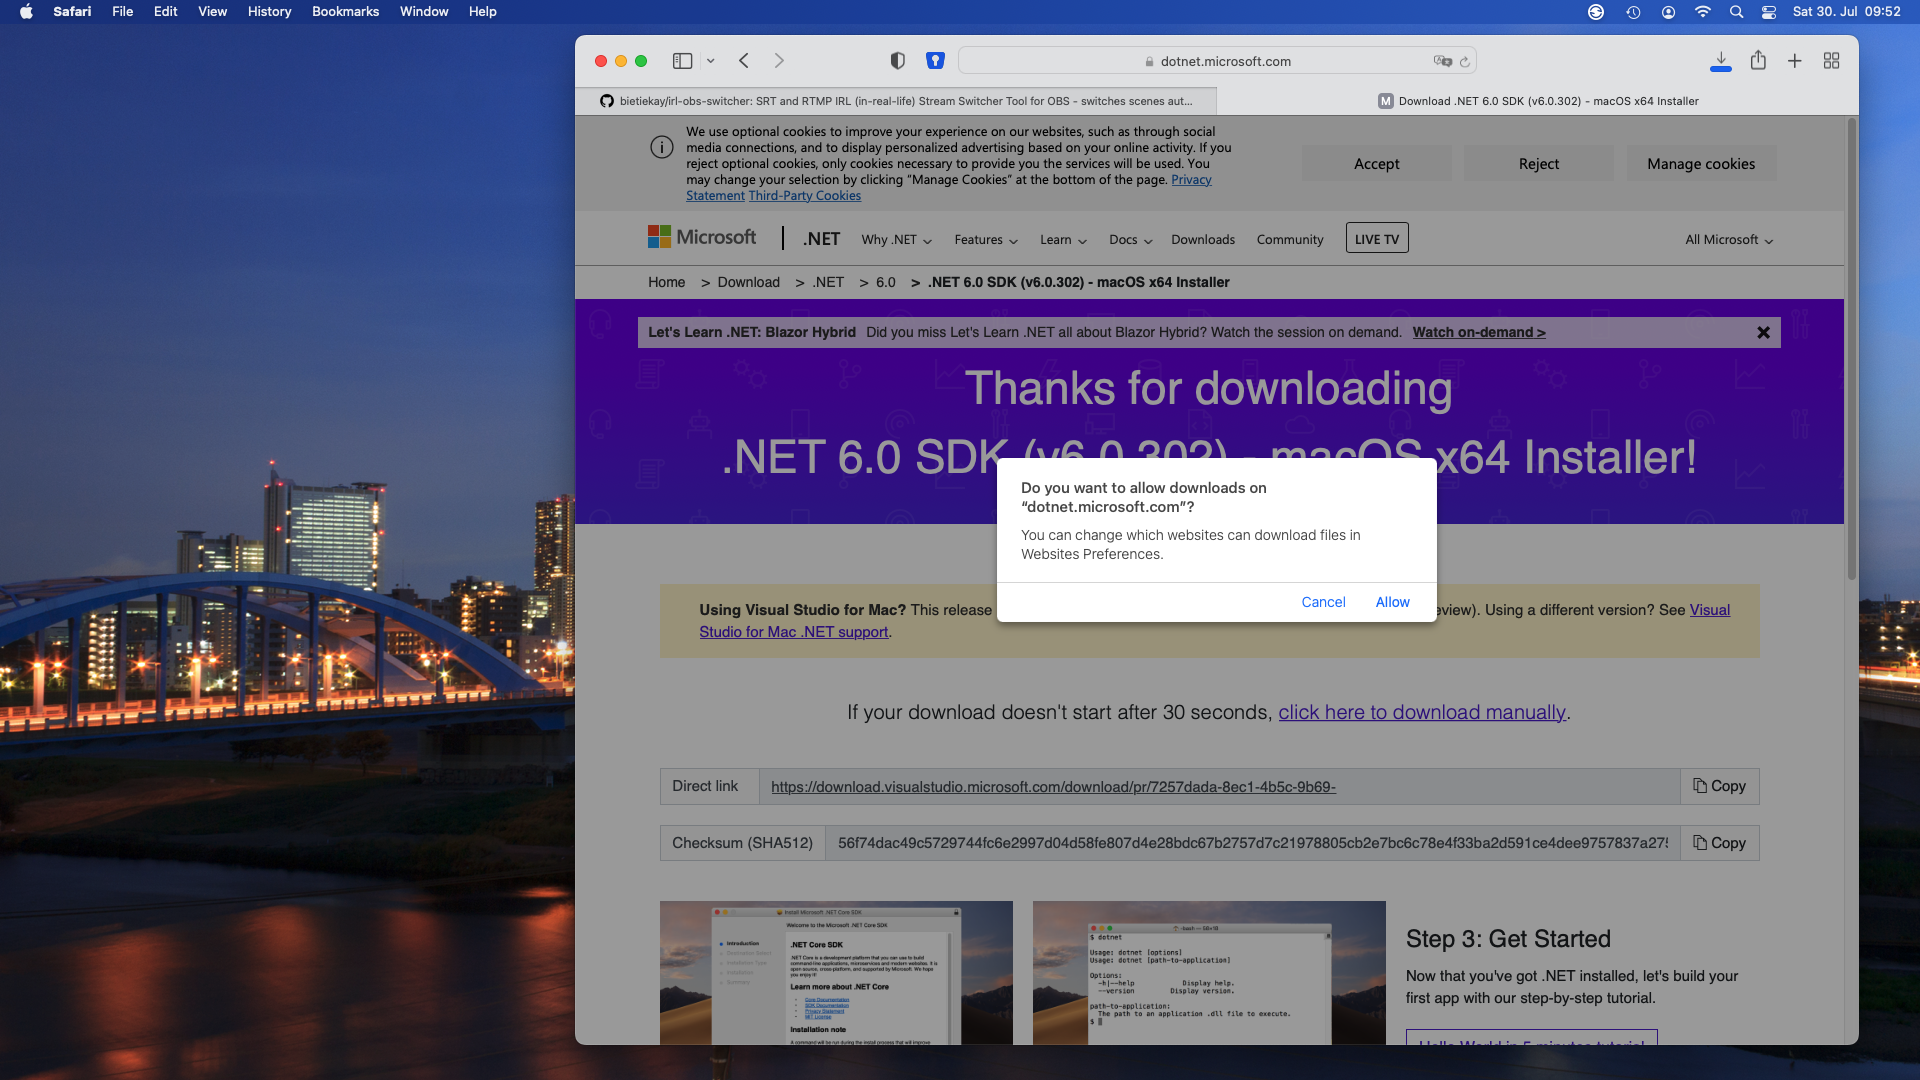Screen dimensions: 1920x1080
Task: Expand the Learn dropdown
Action: coord(1063,240)
